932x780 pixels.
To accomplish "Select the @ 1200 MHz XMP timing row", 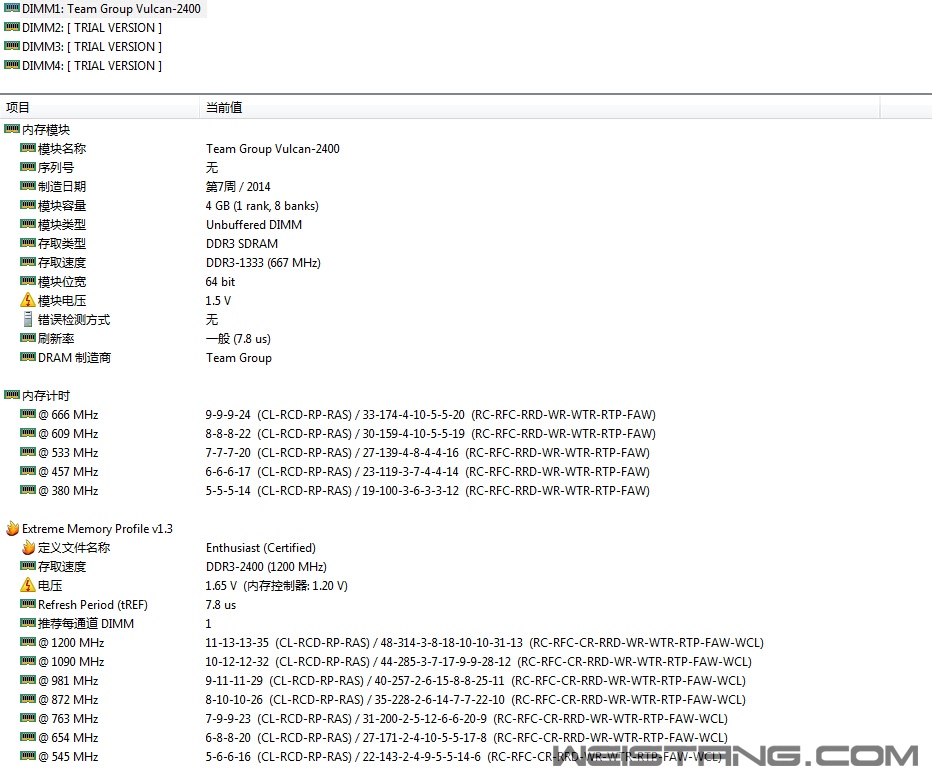I will pos(71,643).
